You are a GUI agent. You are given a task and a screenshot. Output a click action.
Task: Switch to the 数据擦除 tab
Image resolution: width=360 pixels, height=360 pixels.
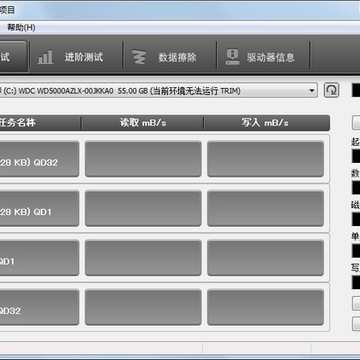pos(170,57)
